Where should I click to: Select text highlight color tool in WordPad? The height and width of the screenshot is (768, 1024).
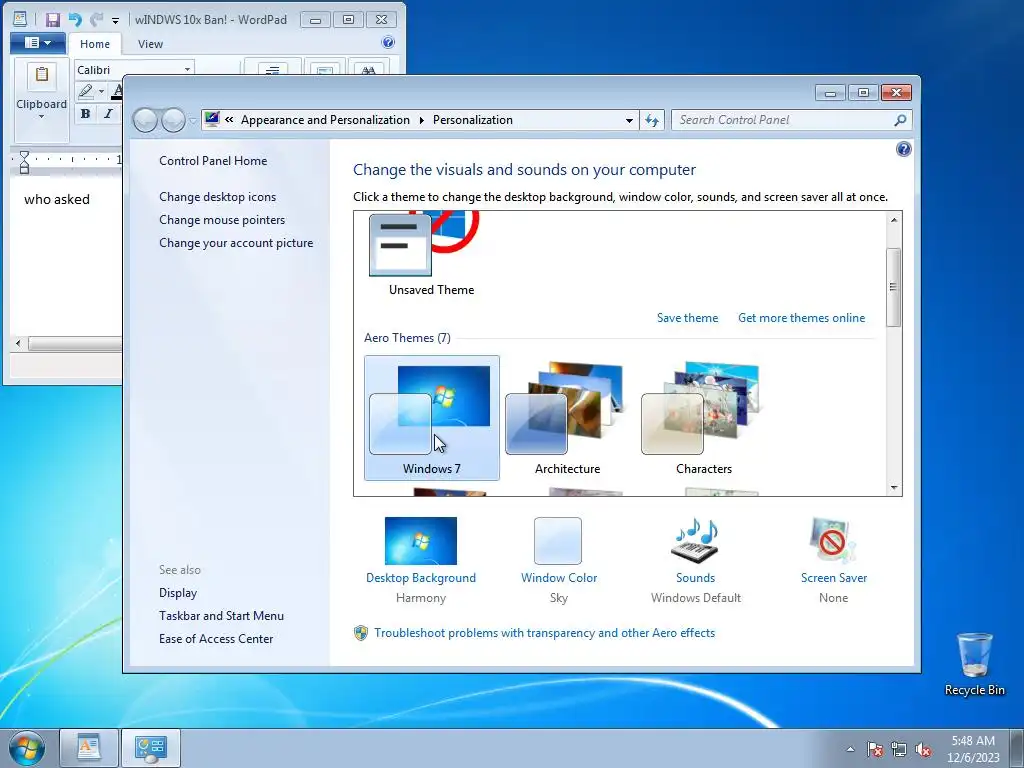(86, 91)
